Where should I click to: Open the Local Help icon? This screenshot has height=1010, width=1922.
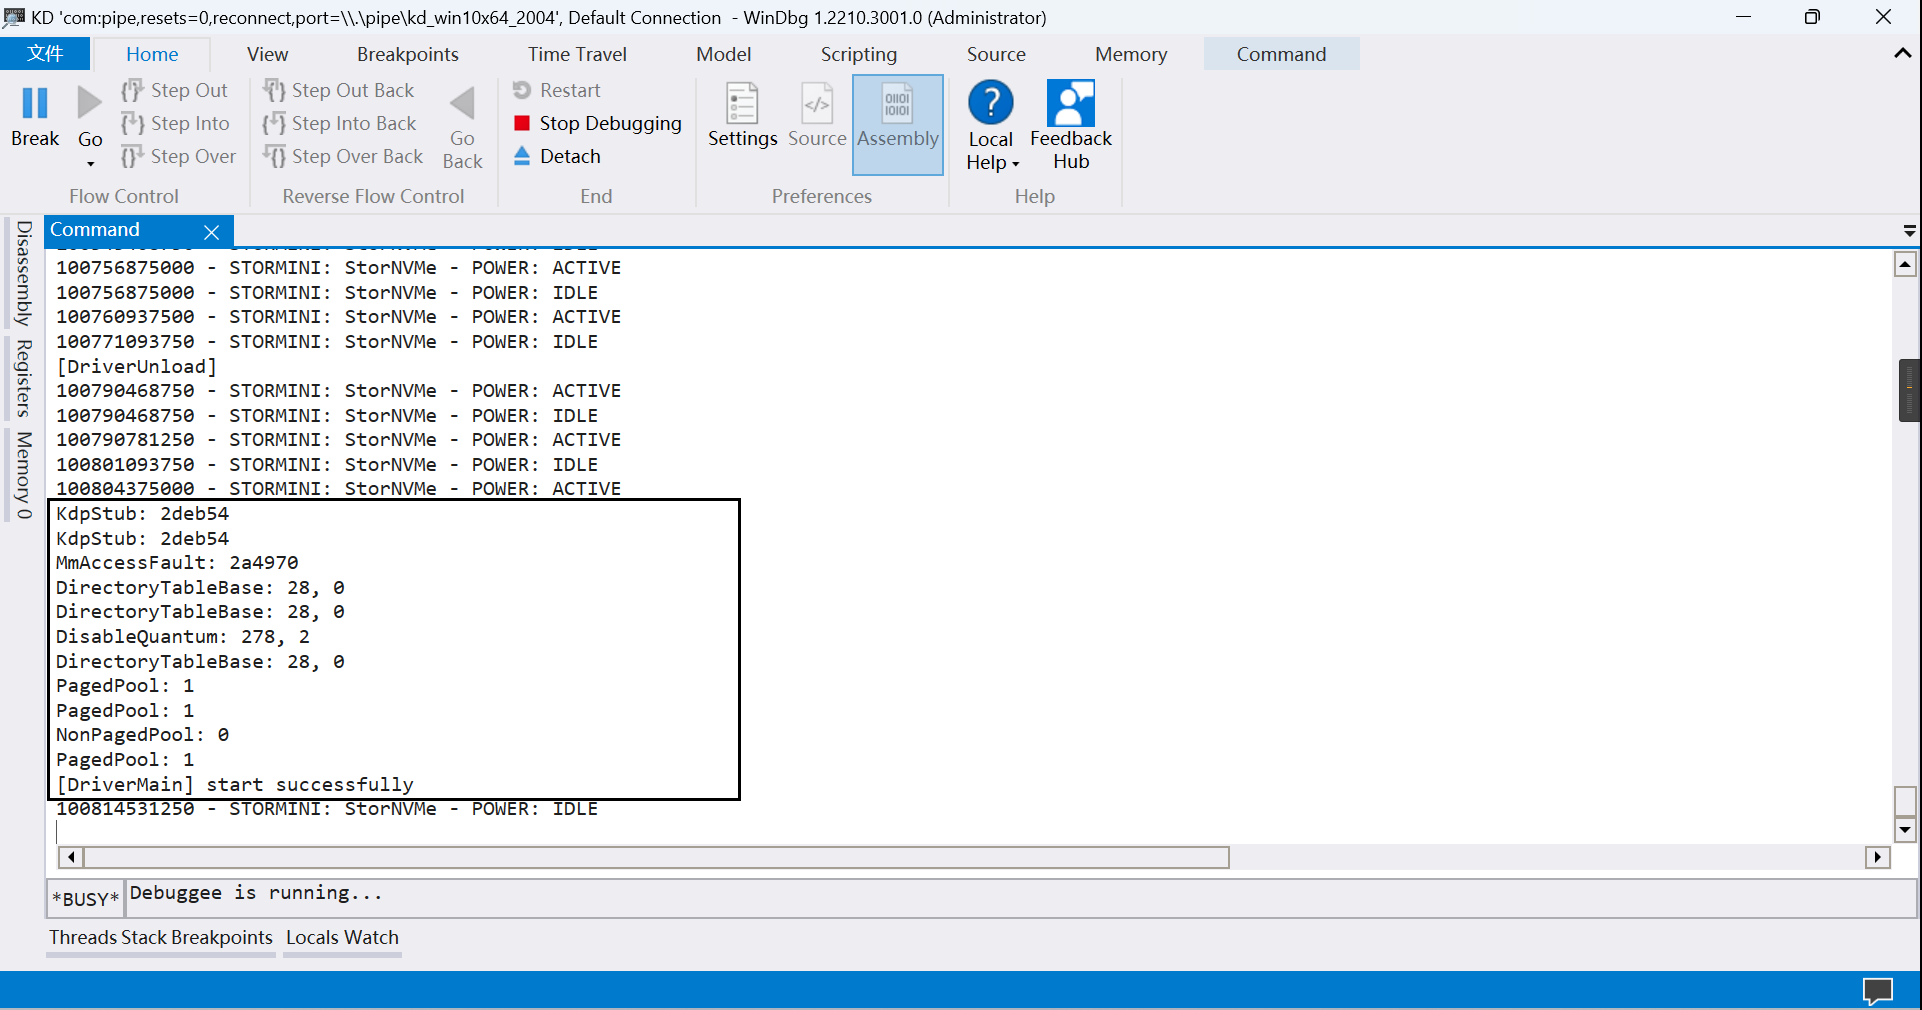(x=991, y=102)
